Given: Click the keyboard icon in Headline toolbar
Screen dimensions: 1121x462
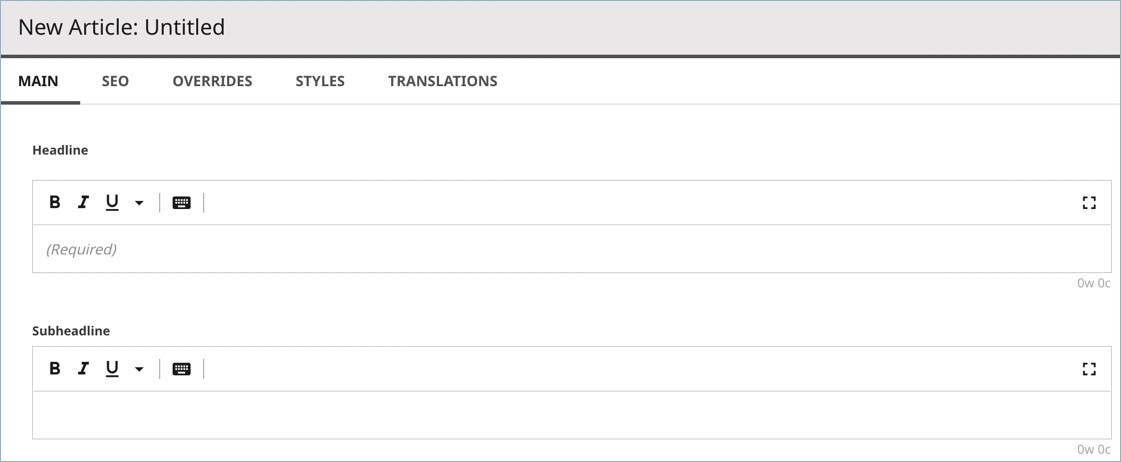Looking at the screenshot, I should pos(182,203).
